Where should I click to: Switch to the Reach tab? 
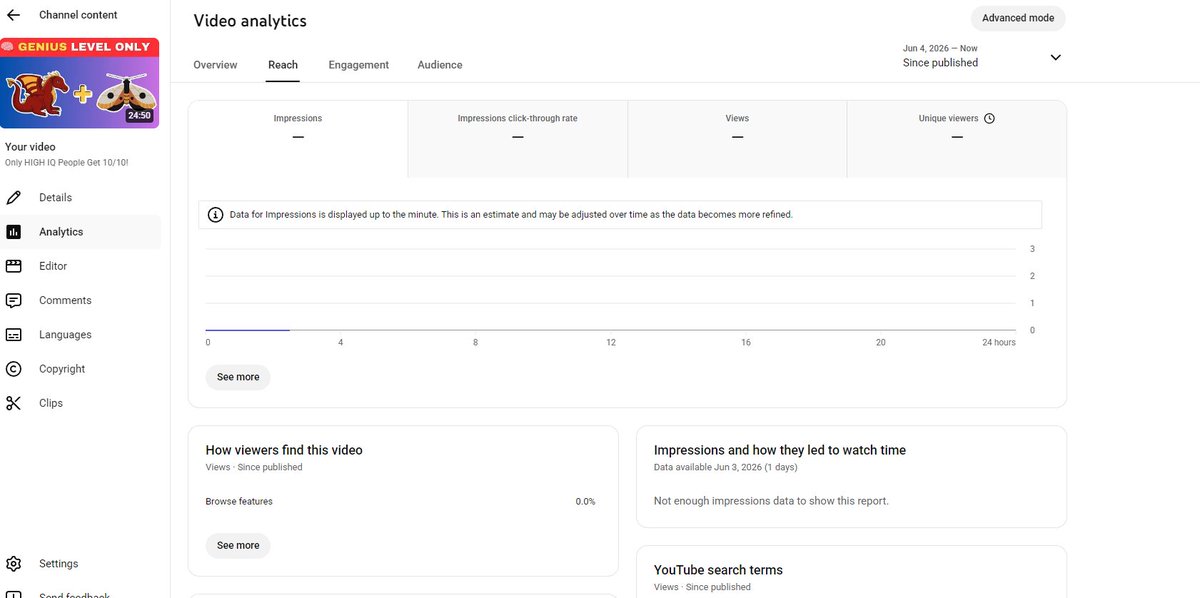[283, 65]
